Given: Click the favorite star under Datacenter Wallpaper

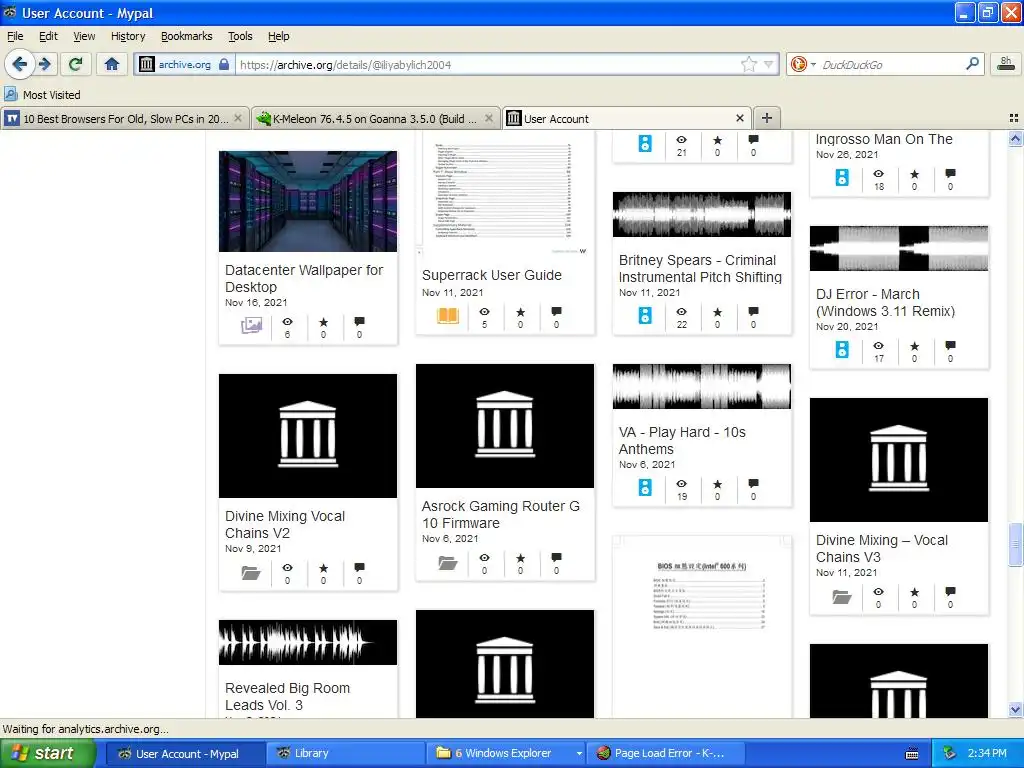Looking at the screenshot, I should pyautogui.click(x=323, y=322).
